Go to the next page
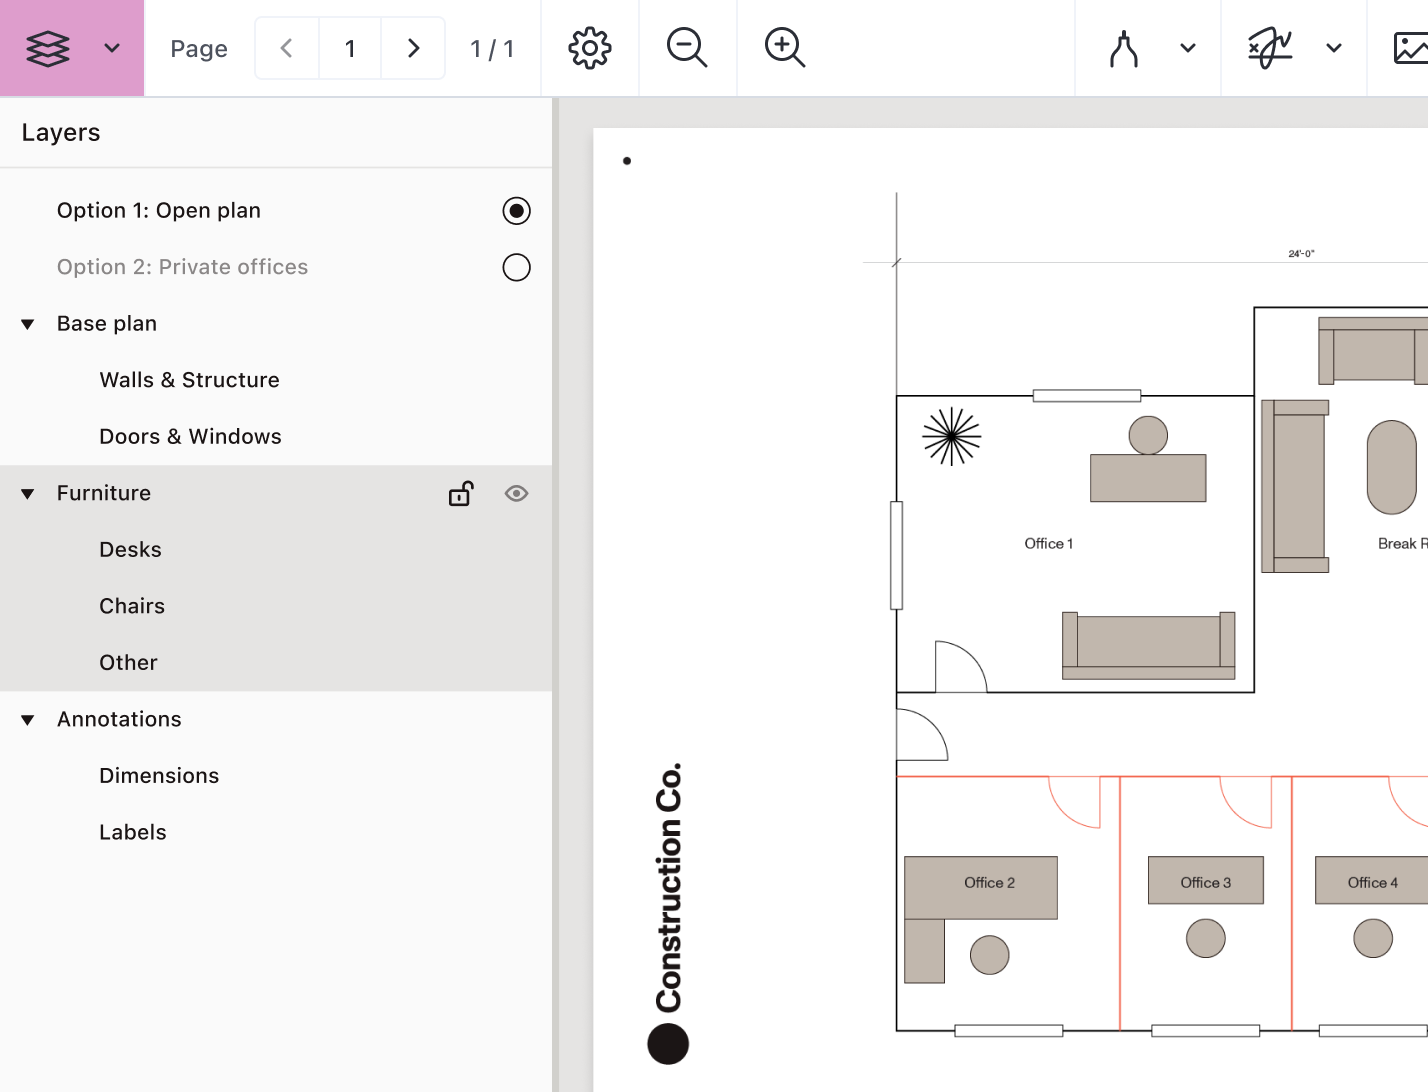 pyautogui.click(x=413, y=48)
